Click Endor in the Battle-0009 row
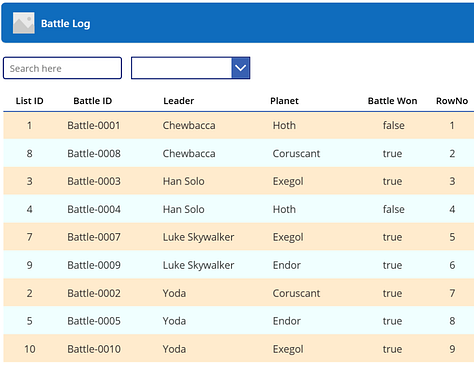This screenshot has width=474, height=365. click(287, 265)
